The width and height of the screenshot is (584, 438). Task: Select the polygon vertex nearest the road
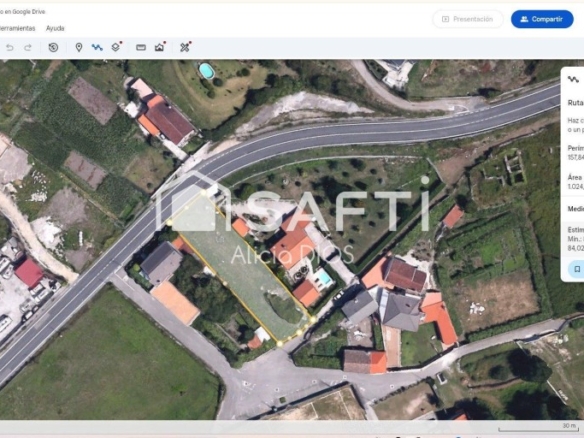pyautogui.click(x=169, y=223)
